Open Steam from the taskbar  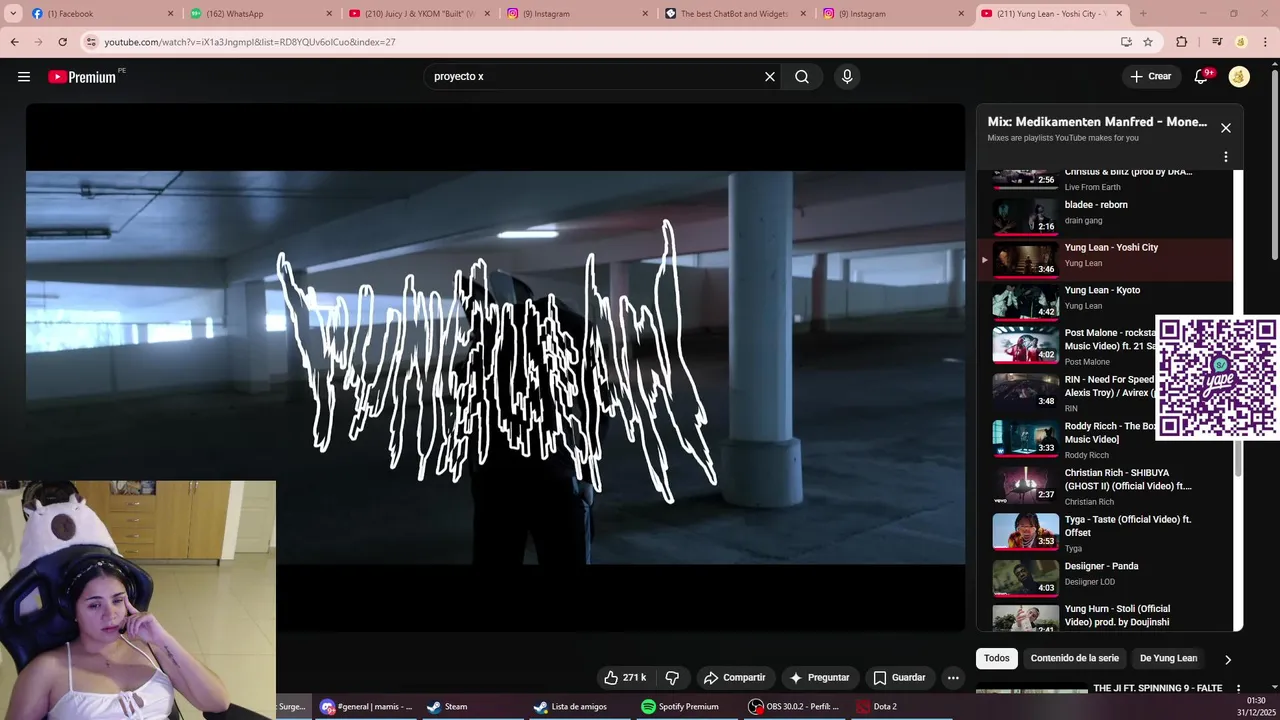pyautogui.click(x=447, y=706)
